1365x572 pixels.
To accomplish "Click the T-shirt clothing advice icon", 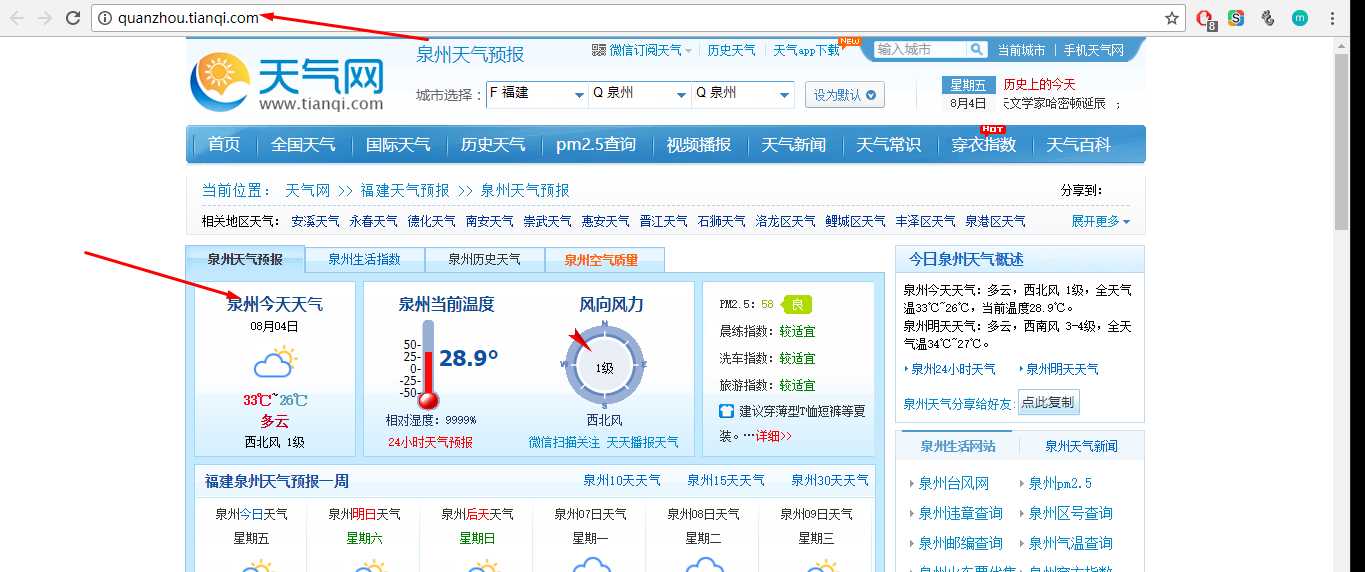I will click(726, 411).
